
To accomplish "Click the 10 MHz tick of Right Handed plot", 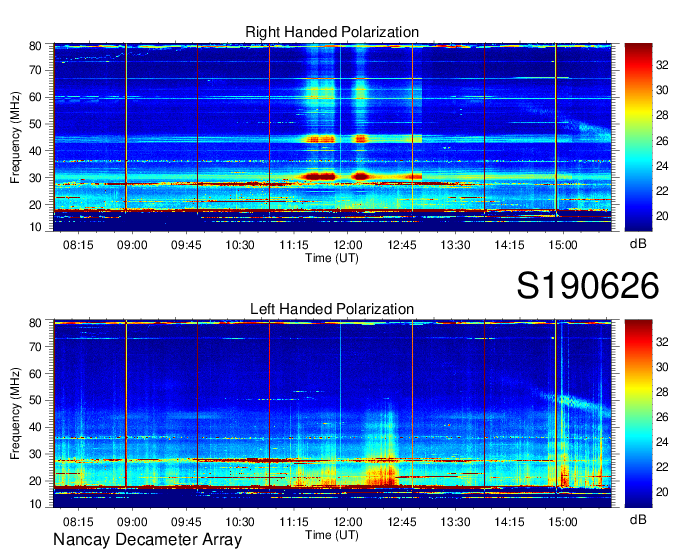I will (35, 227).
